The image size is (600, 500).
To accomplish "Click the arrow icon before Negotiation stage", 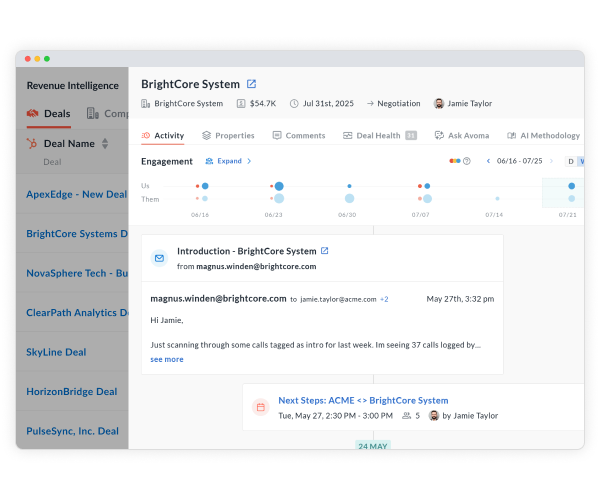I will [370, 104].
